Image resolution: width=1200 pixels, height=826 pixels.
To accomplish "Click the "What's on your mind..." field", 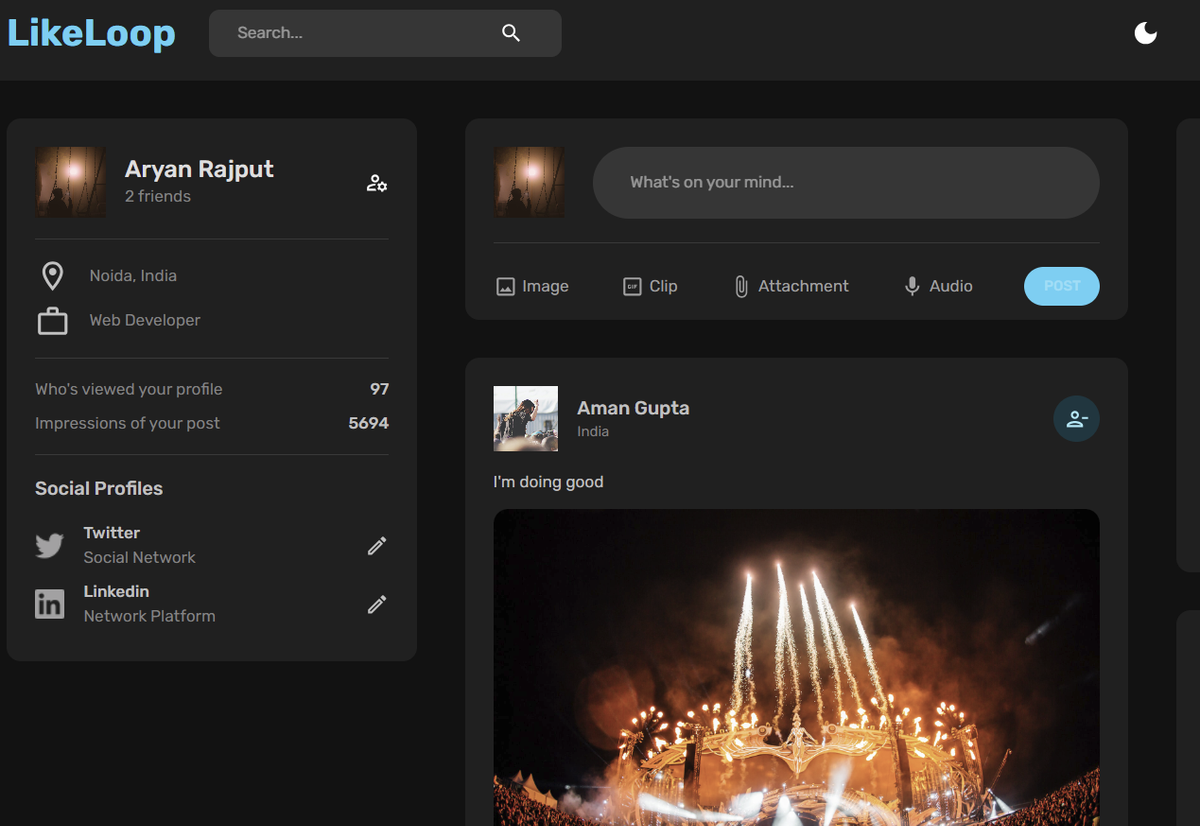I will pos(846,183).
